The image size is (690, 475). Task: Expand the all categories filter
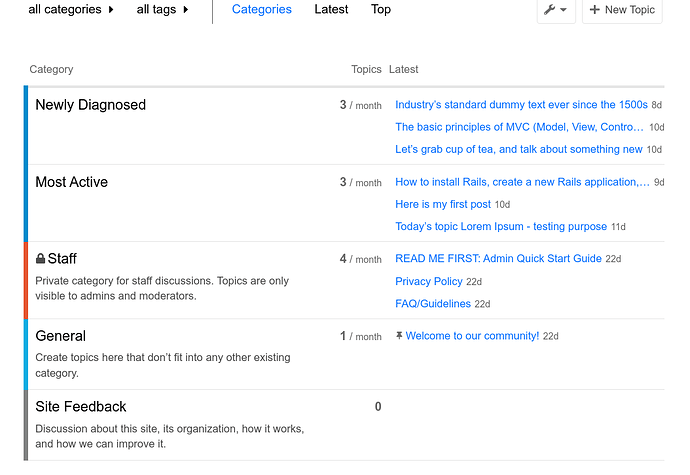(71, 9)
